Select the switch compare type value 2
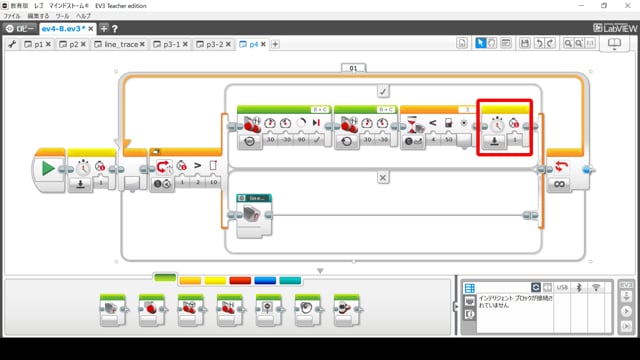 [x=198, y=182]
